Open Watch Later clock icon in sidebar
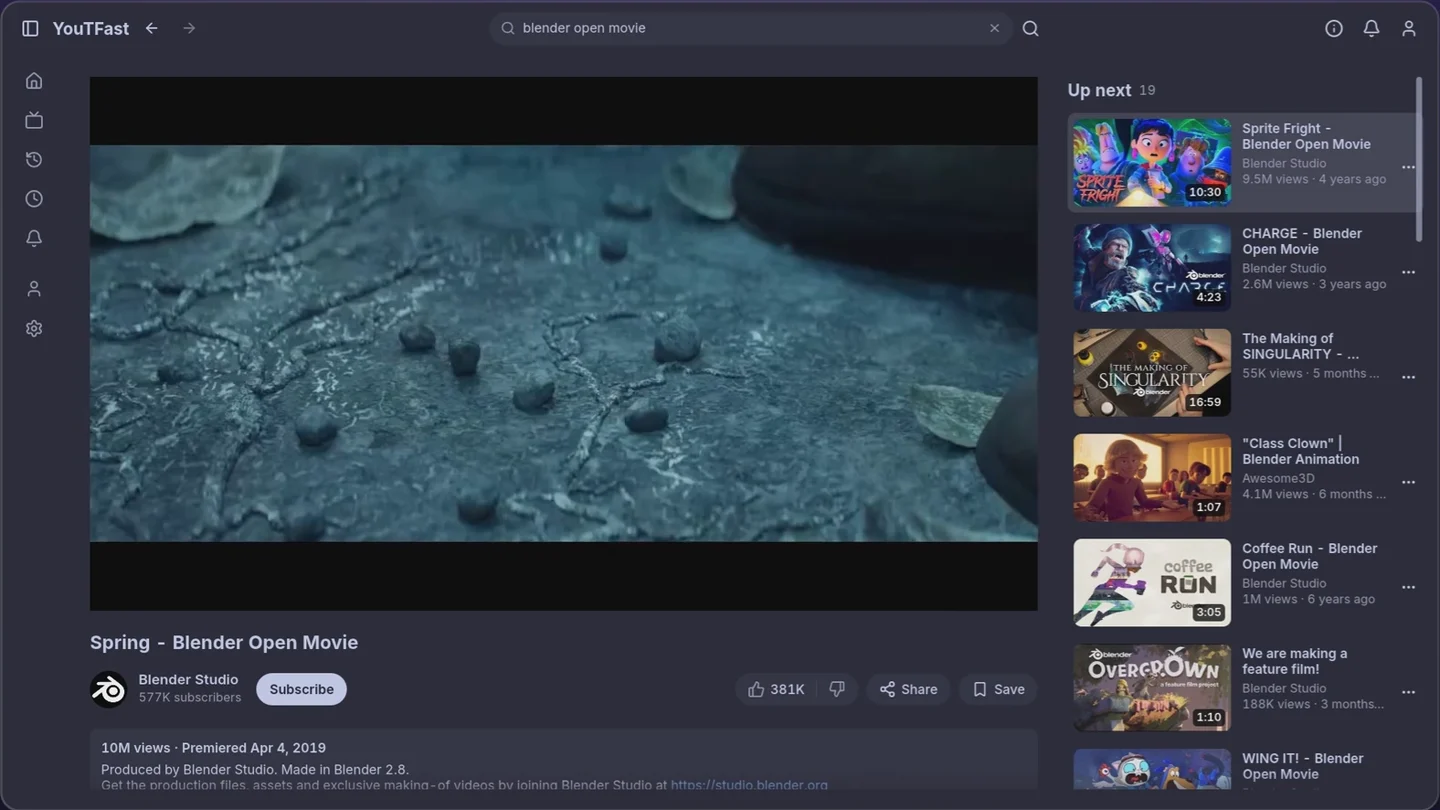Image resolution: width=1440 pixels, height=810 pixels. tap(34, 199)
